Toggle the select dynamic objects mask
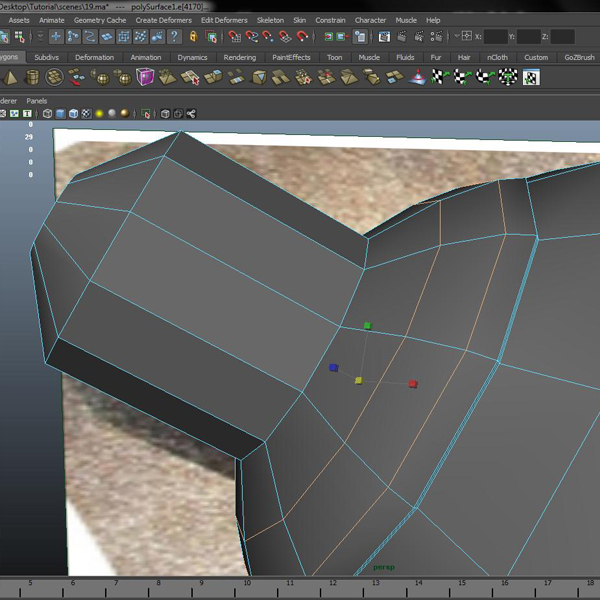The width and height of the screenshot is (600, 600). point(140,37)
